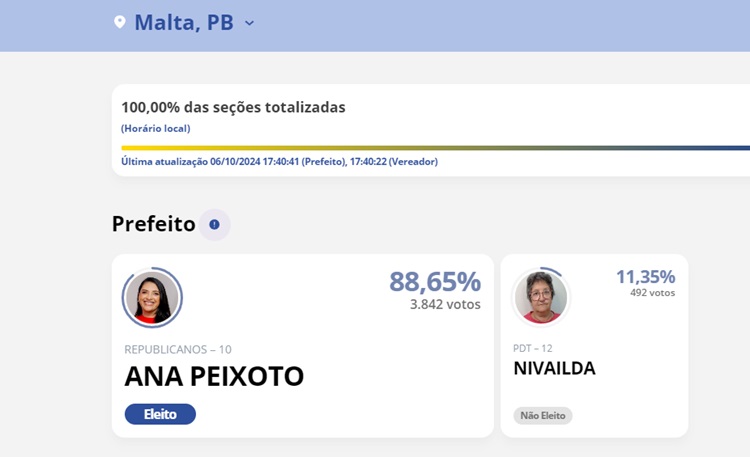Click the Não Eleito badge
The width and height of the screenshot is (750, 457).
pyautogui.click(x=543, y=415)
